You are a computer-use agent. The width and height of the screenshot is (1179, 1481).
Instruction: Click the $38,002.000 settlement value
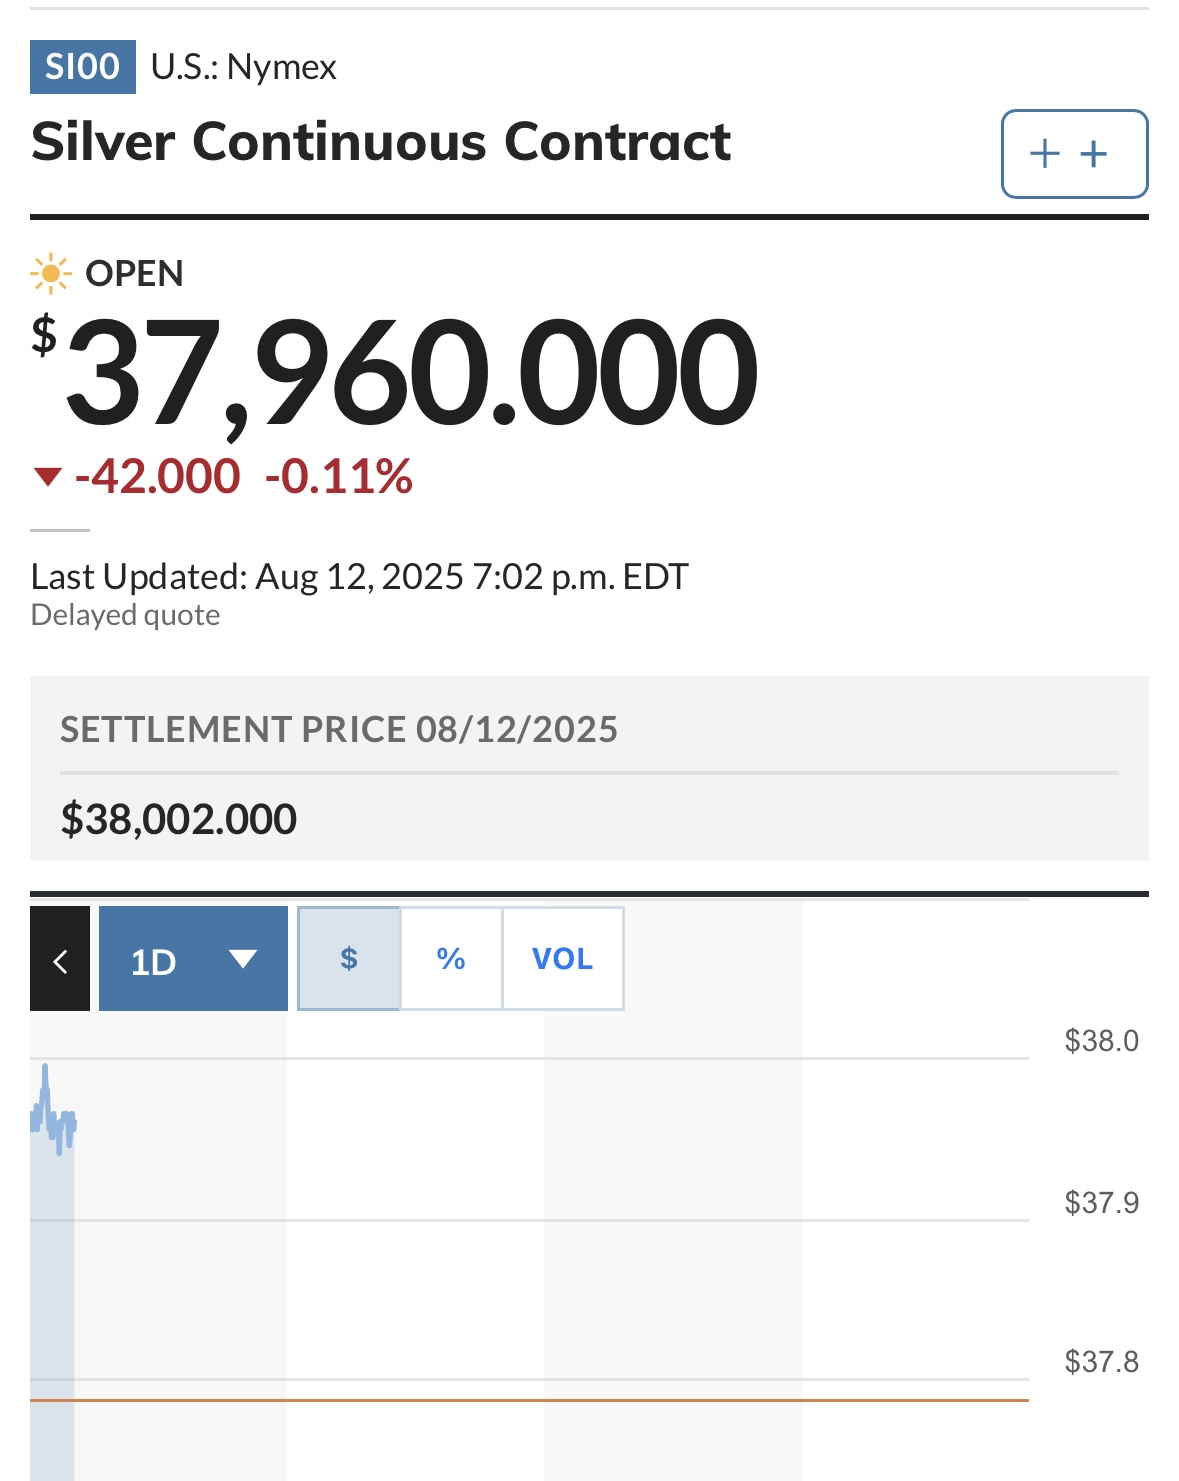coord(179,819)
